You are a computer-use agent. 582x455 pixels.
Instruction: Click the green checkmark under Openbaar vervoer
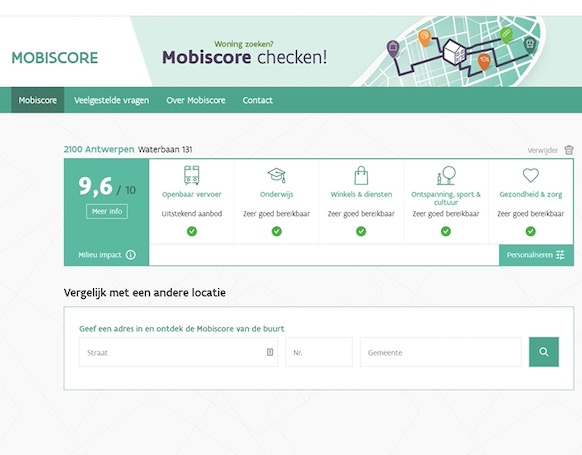[192, 231]
